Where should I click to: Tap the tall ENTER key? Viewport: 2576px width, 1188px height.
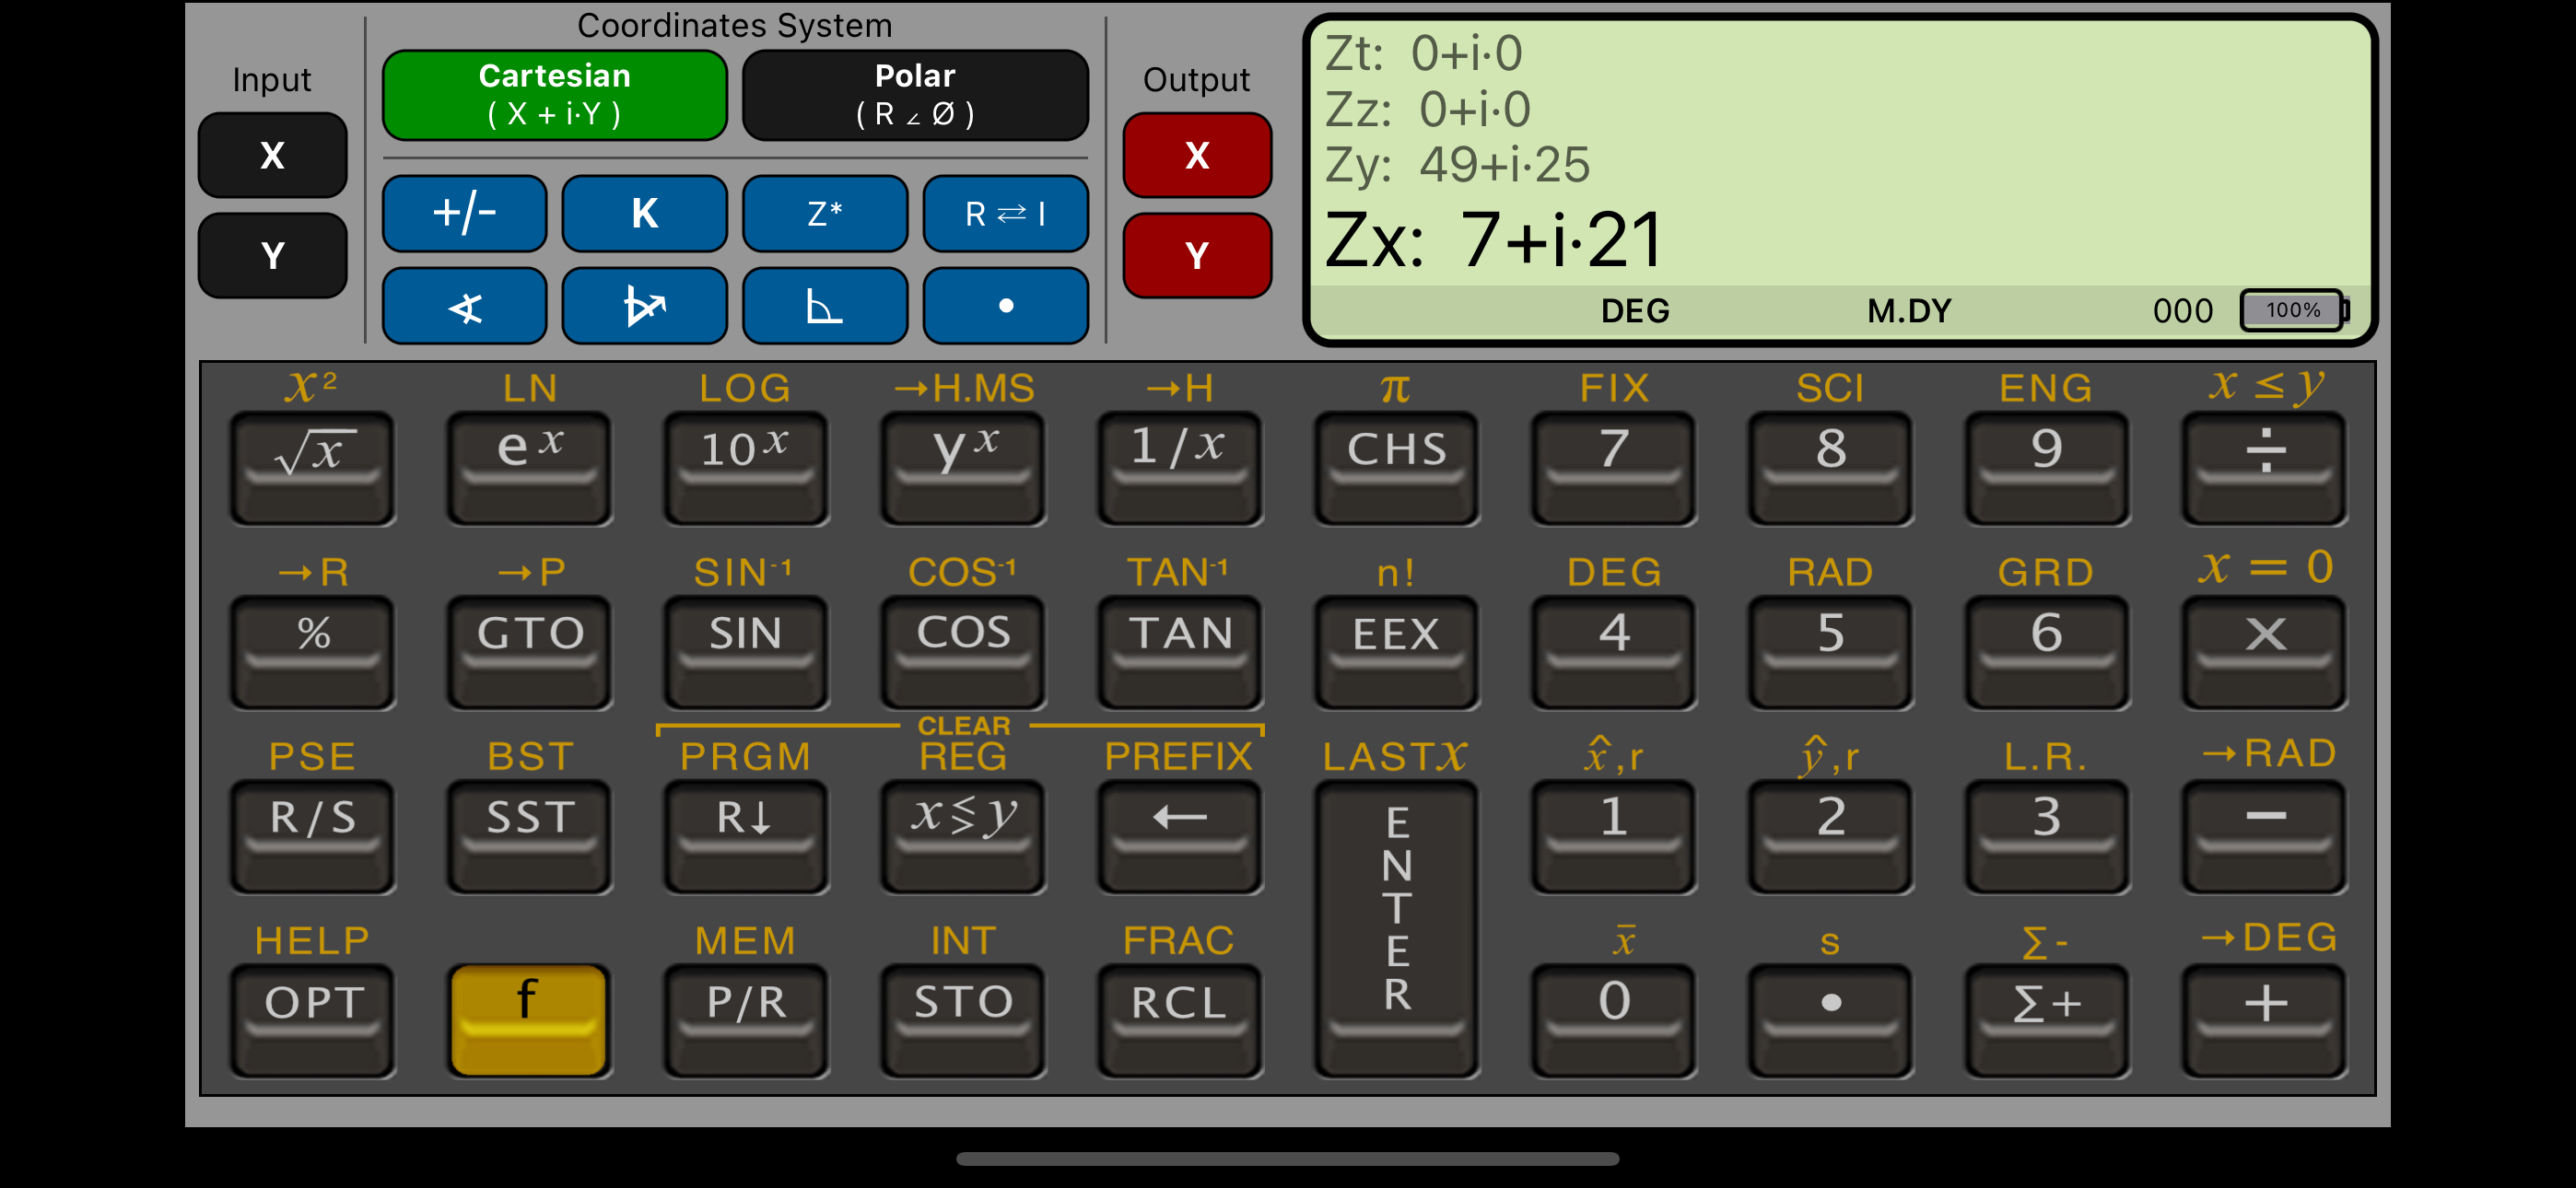coord(1397,929)
